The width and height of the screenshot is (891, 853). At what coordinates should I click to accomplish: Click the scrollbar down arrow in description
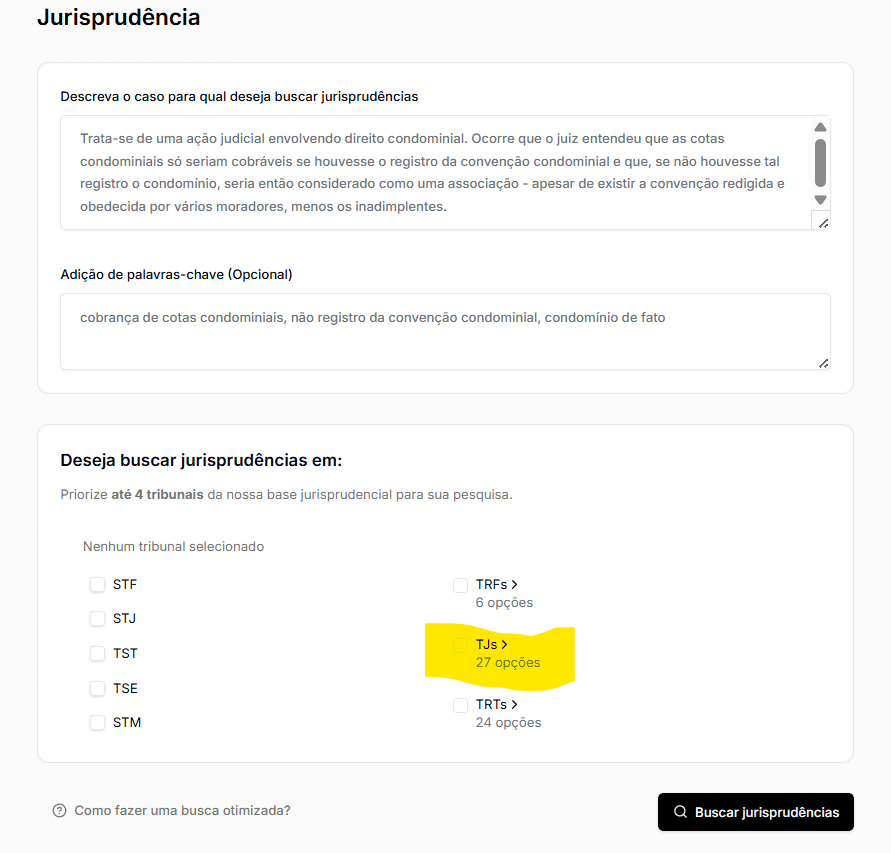tap(820, 200)
